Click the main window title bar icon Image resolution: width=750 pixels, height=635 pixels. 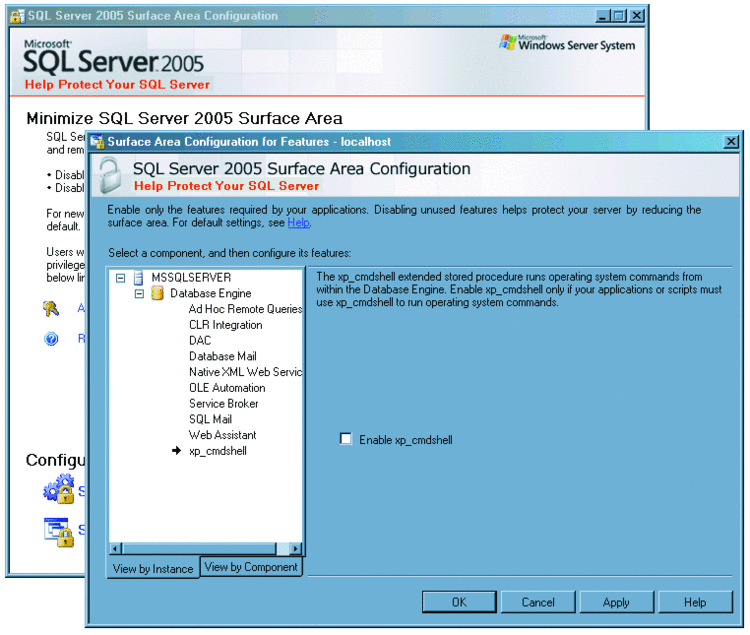pos(17,16)
